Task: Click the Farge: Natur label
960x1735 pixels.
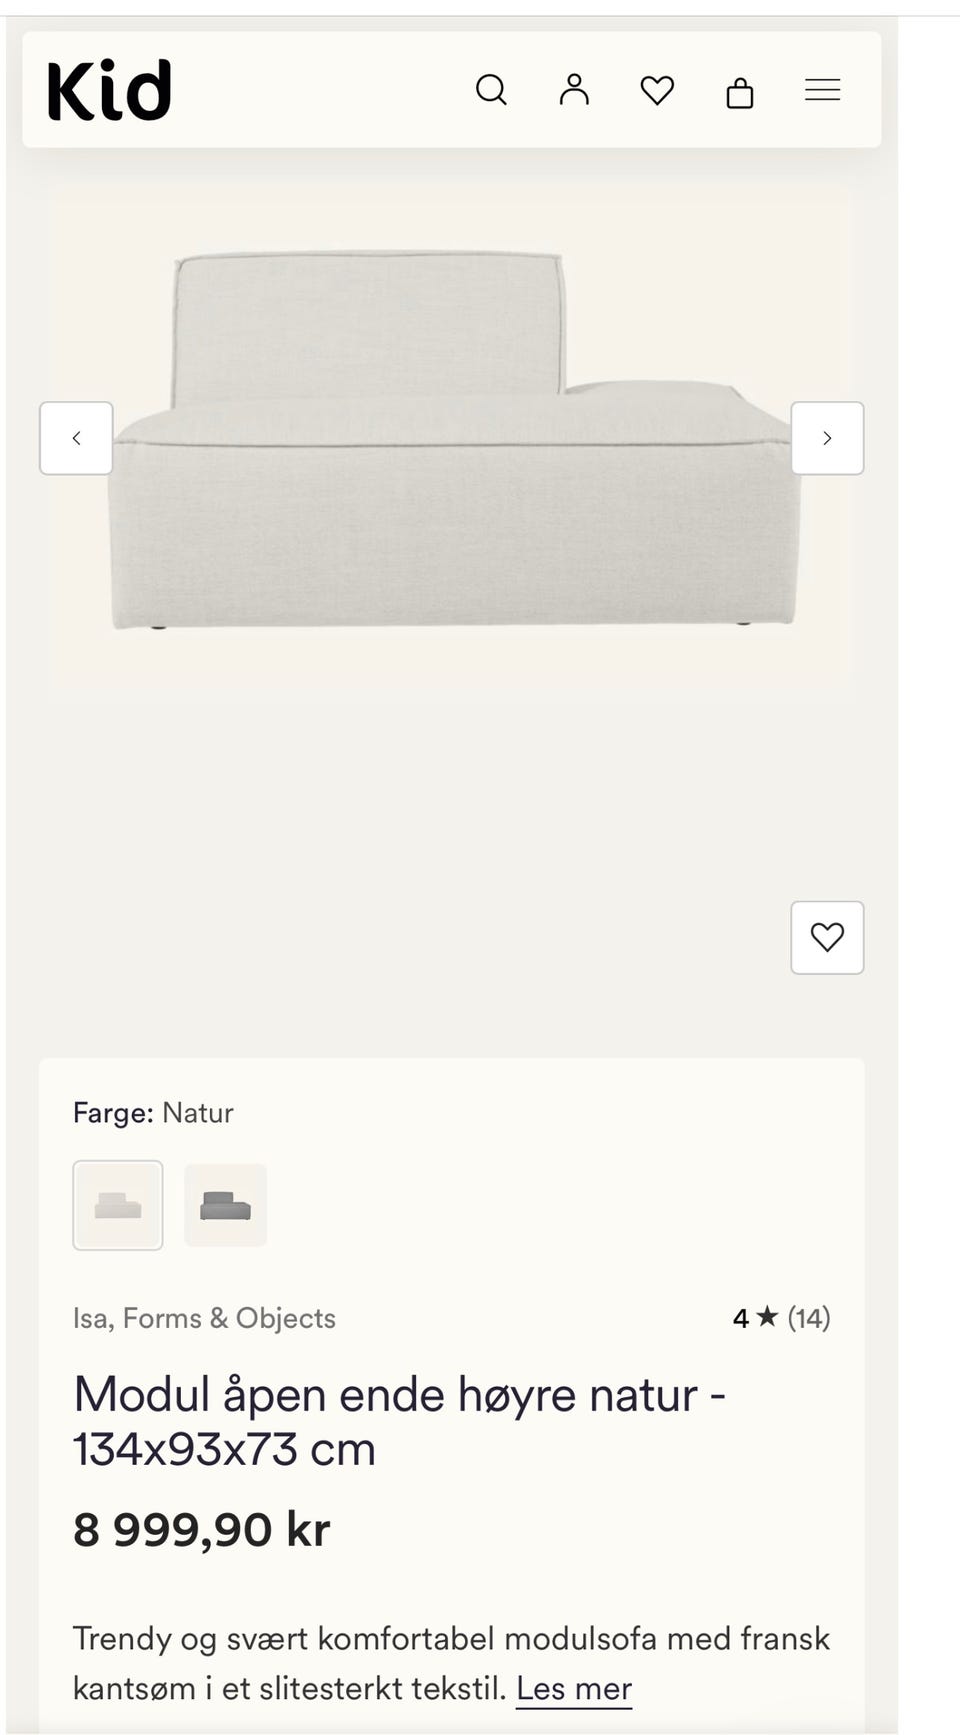Action: coord(153,1113)
